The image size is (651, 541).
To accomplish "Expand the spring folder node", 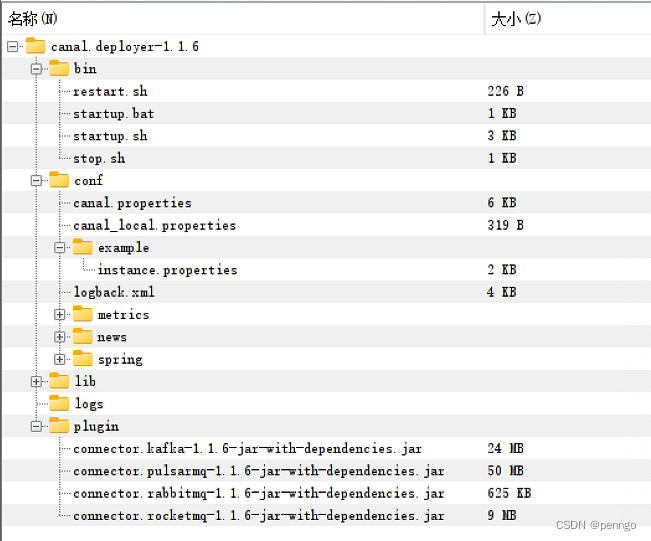I will point(60,360).
